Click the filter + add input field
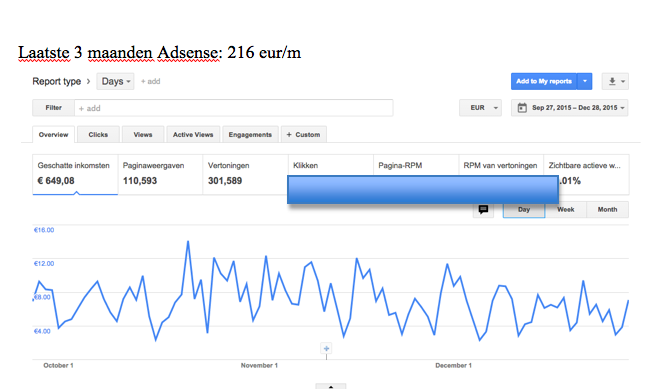 point(234,108)
